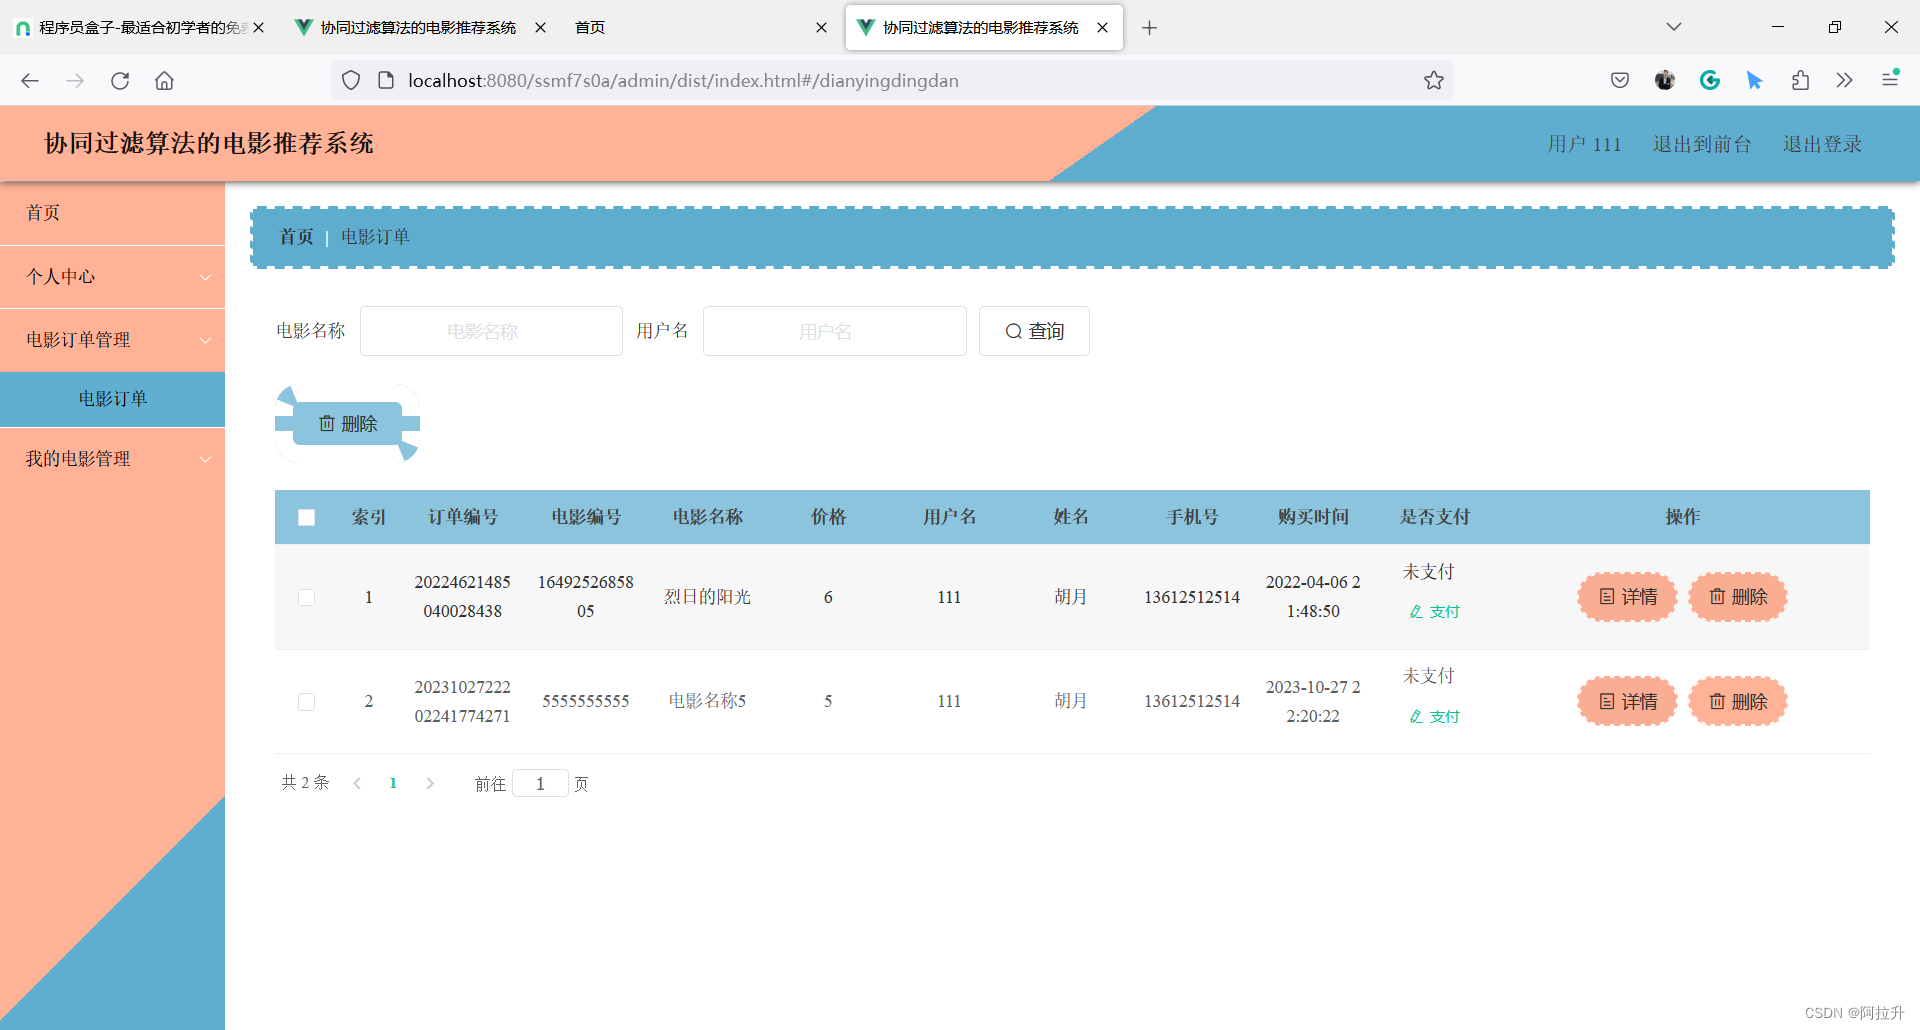Click the shield tracking protection icon
Image resolution: width=1920 pixels, height=1030 pixels.
351,81
